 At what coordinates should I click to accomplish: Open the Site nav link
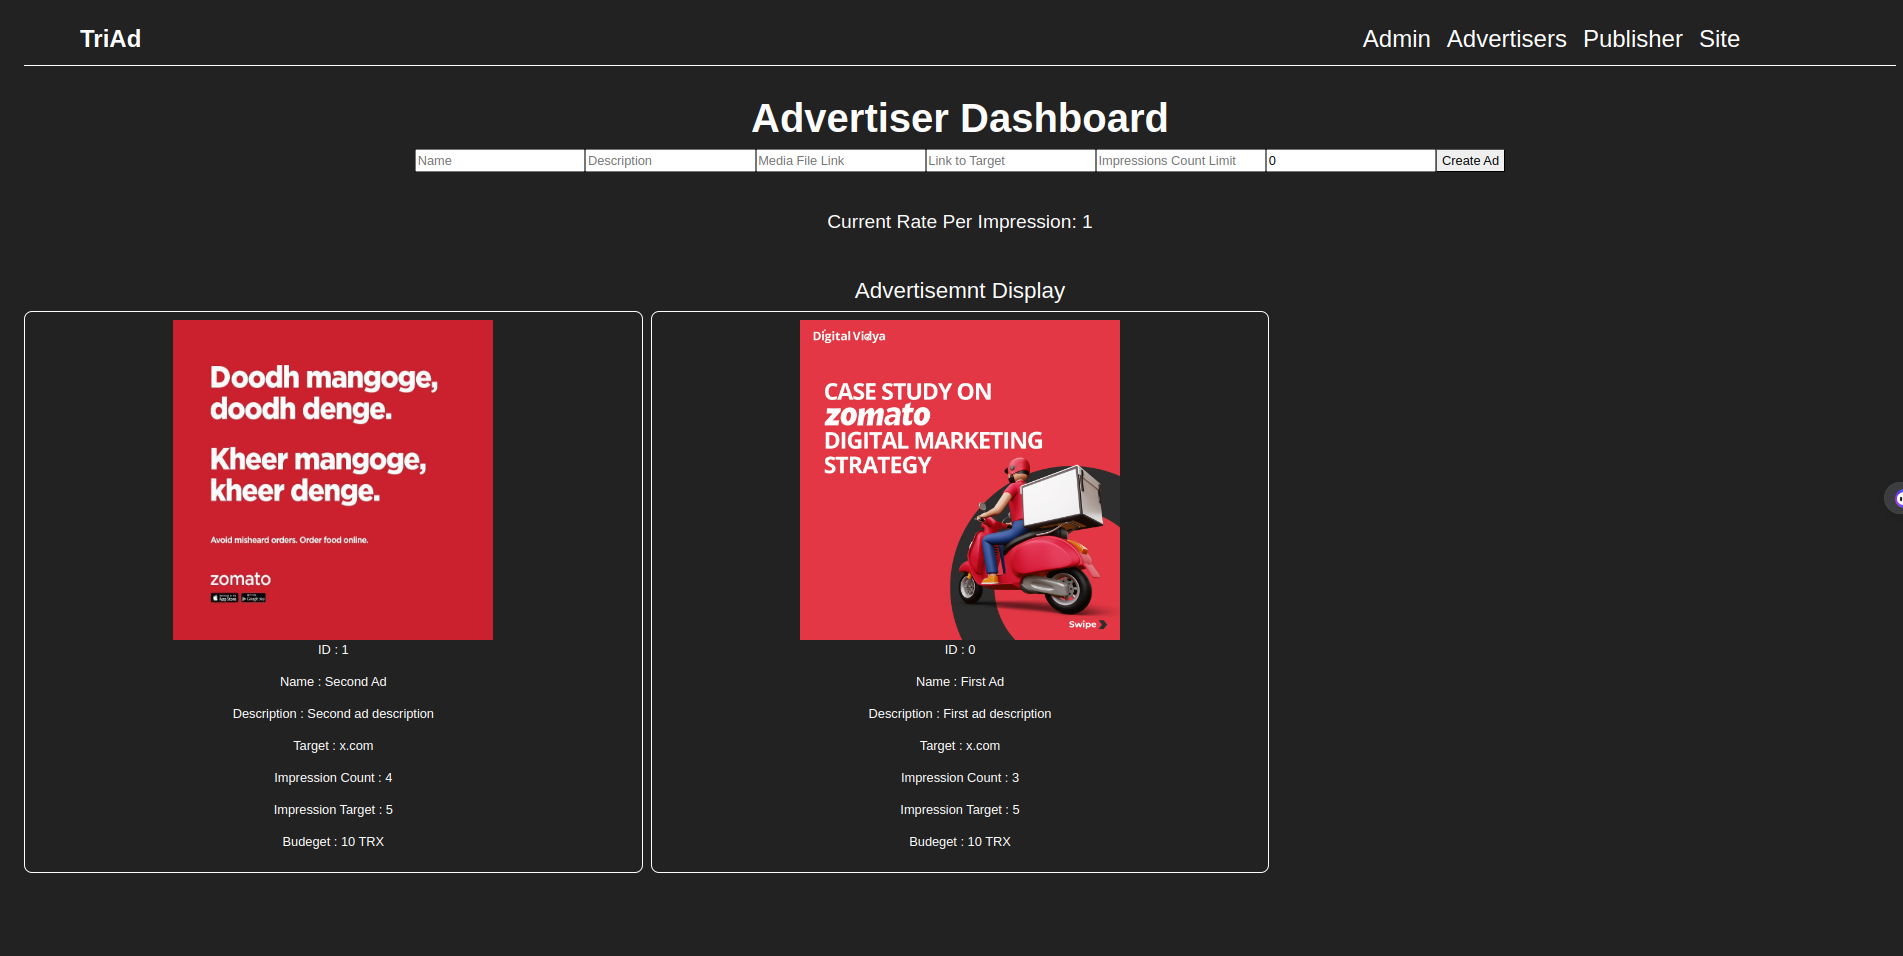[1719, 39]
